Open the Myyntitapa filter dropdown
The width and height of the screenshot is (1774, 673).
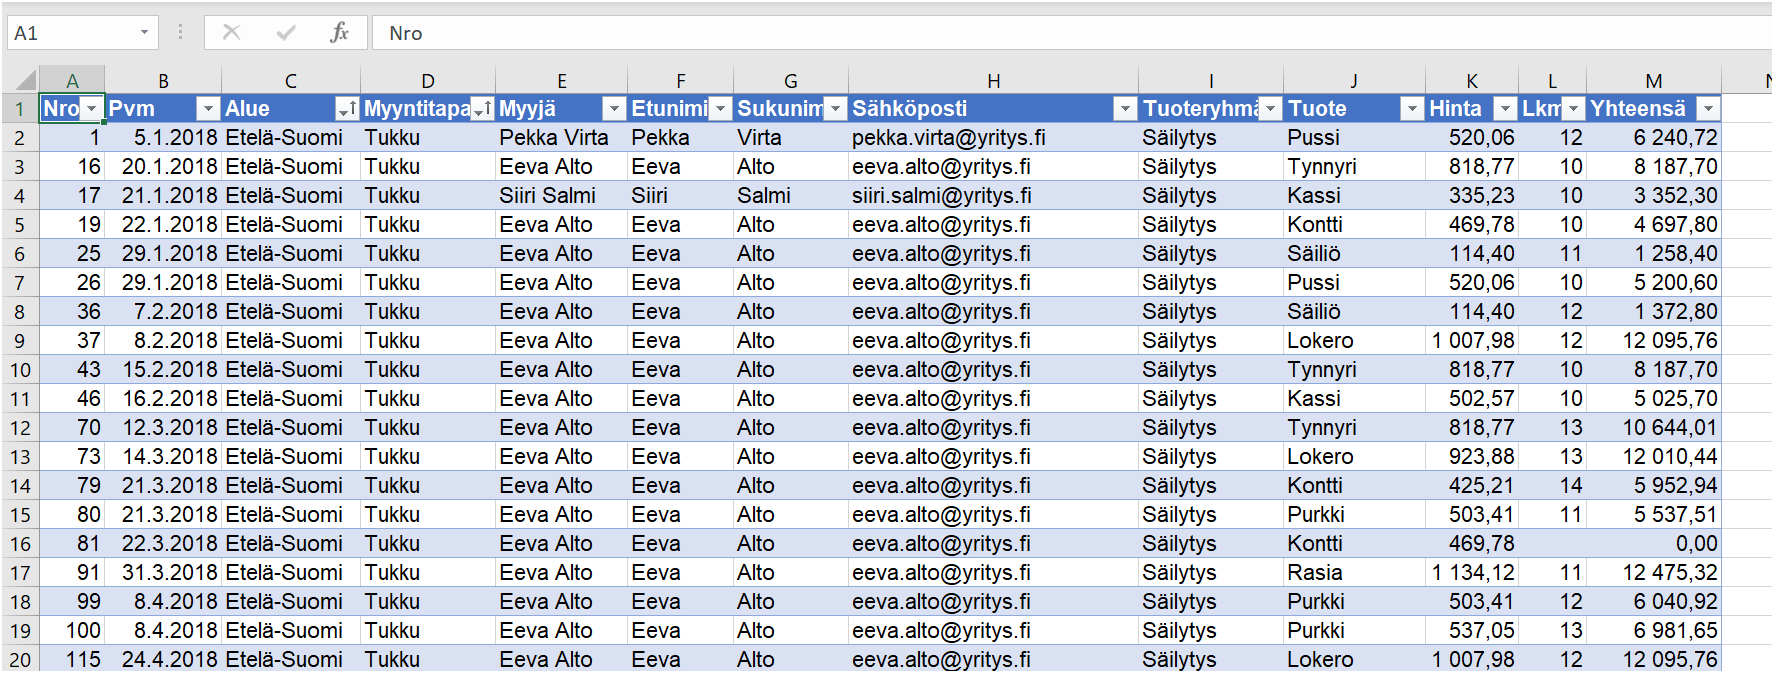(x=482, y=109)
